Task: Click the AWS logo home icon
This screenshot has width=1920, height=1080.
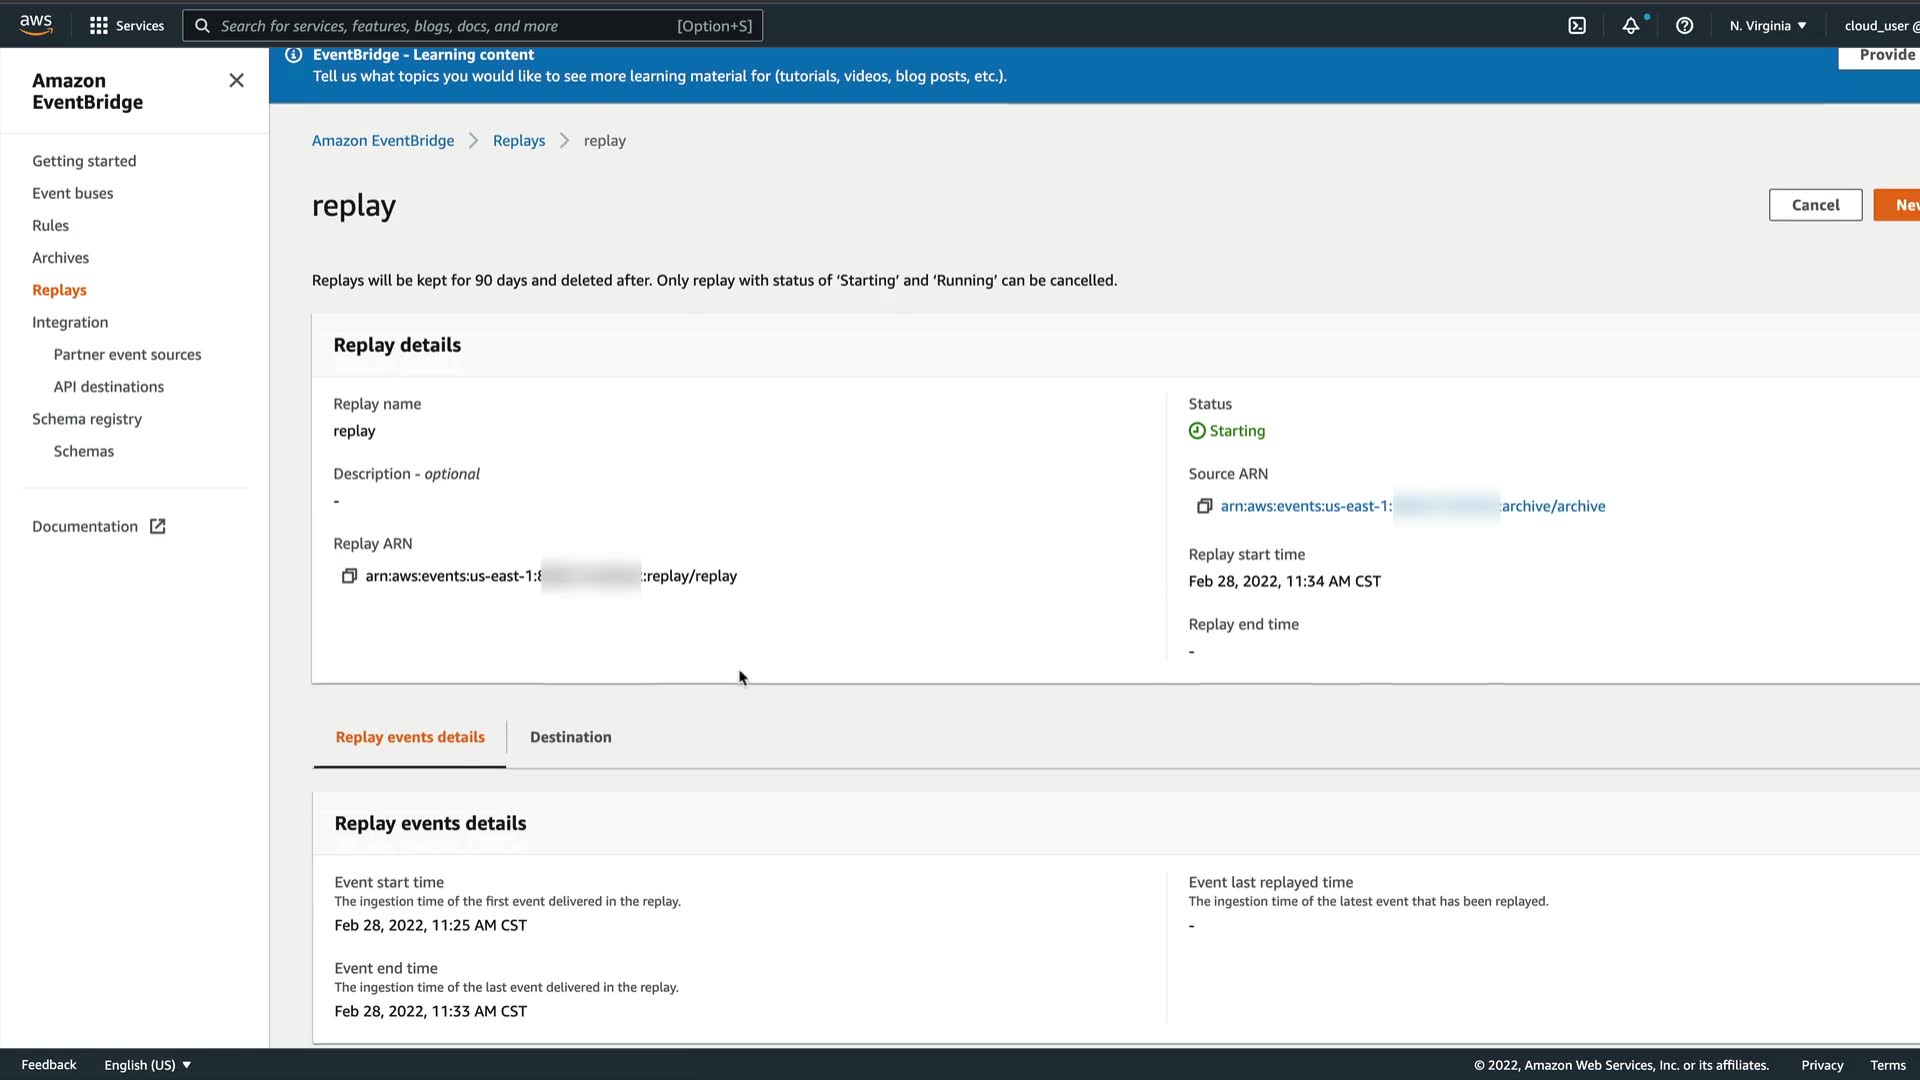Action: (36, 24)
